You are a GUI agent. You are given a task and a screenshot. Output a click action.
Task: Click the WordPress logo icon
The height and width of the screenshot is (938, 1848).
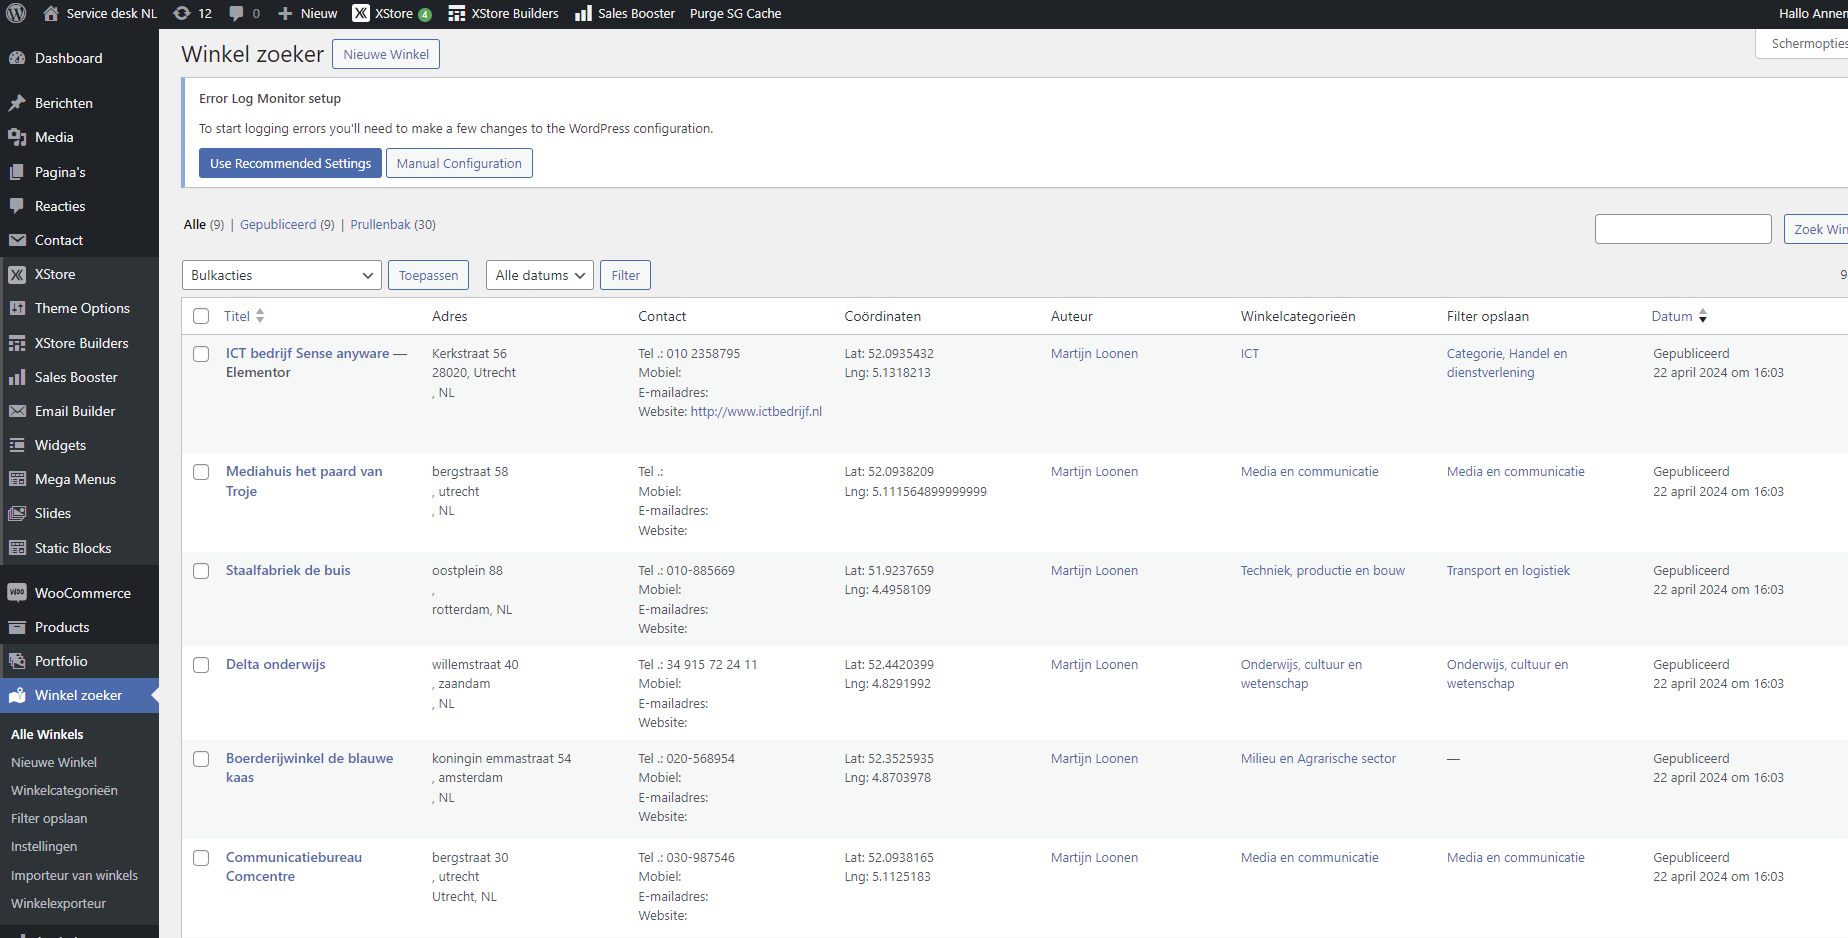pos(17,13)
